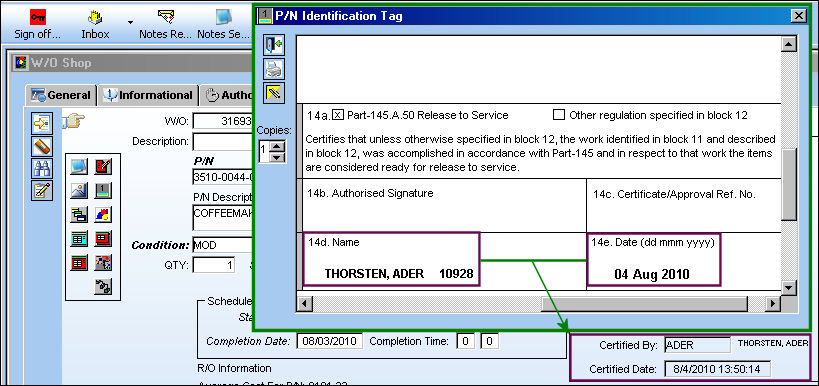819x386 pixels.
Task: Click the Sign off key icon
Action: pos(38,17)
